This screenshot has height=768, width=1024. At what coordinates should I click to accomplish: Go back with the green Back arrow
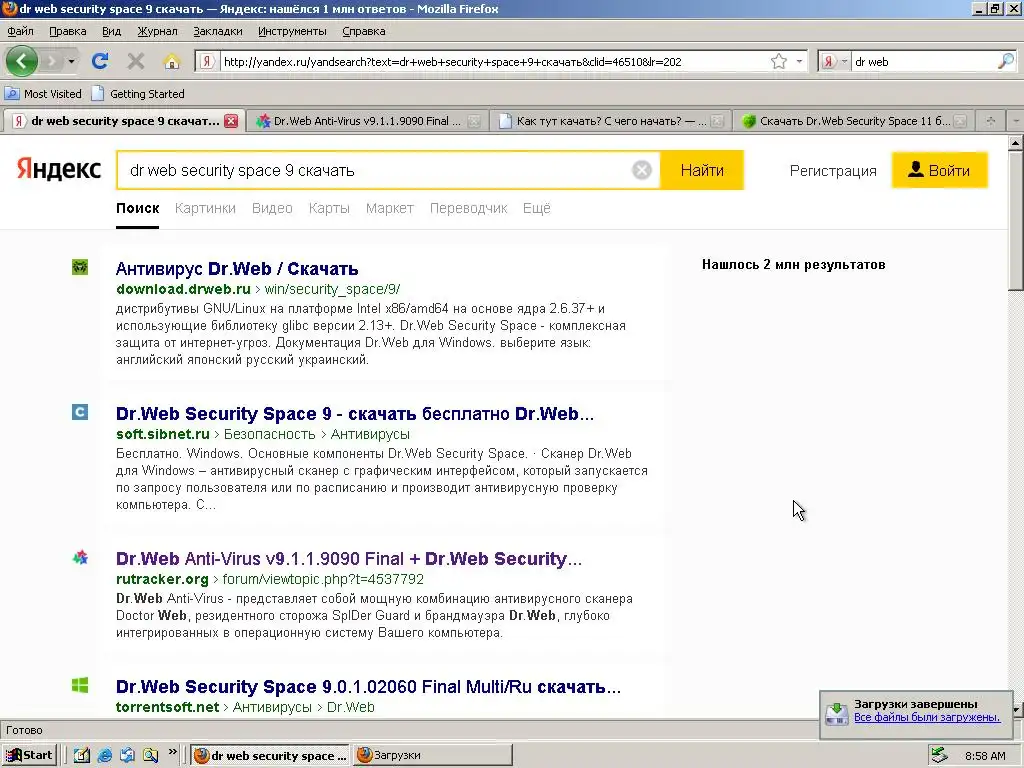[22, 61]
